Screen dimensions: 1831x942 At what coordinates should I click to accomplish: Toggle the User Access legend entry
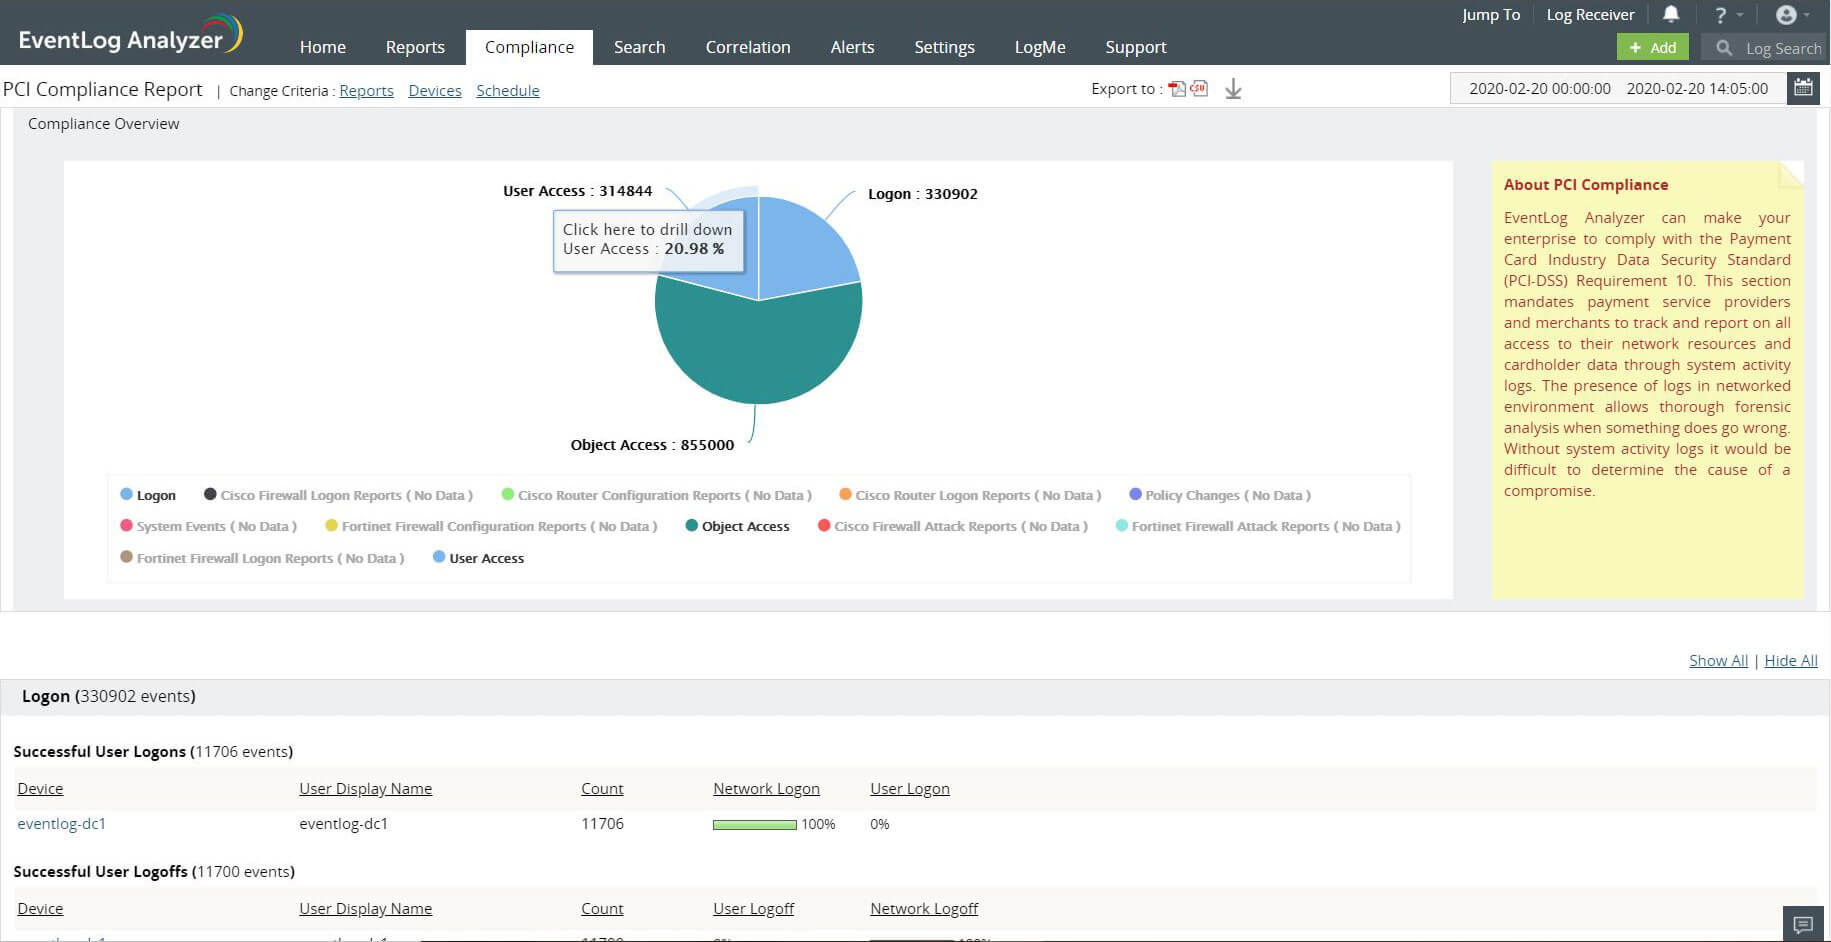pyautogui.click(x=478, y=558)
